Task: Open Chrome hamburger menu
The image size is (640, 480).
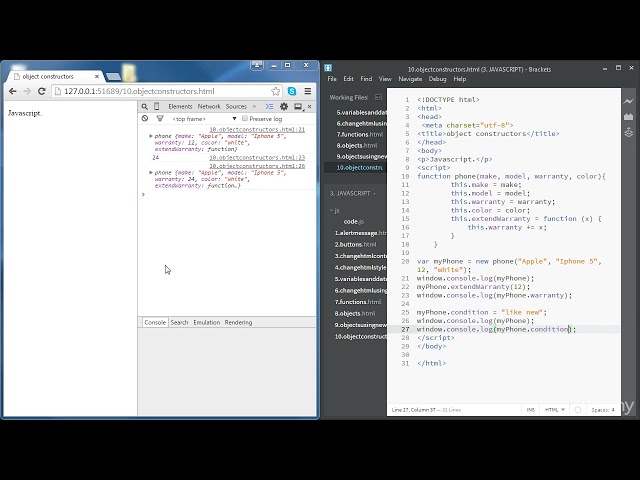Action: pos(308,91)
